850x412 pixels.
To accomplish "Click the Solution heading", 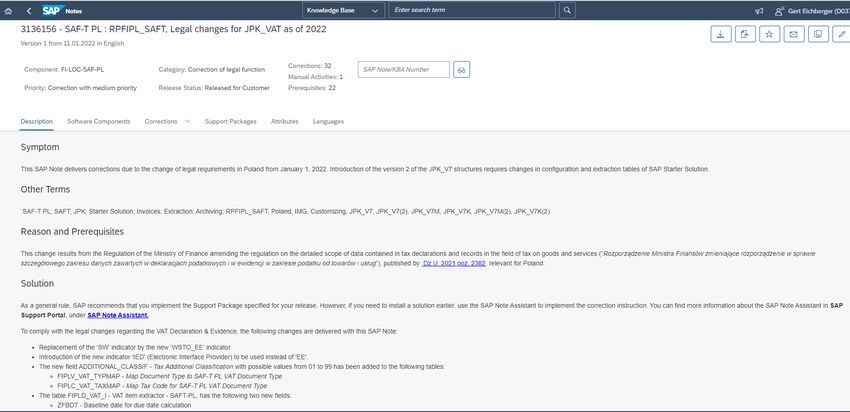I will click(37, 284).
